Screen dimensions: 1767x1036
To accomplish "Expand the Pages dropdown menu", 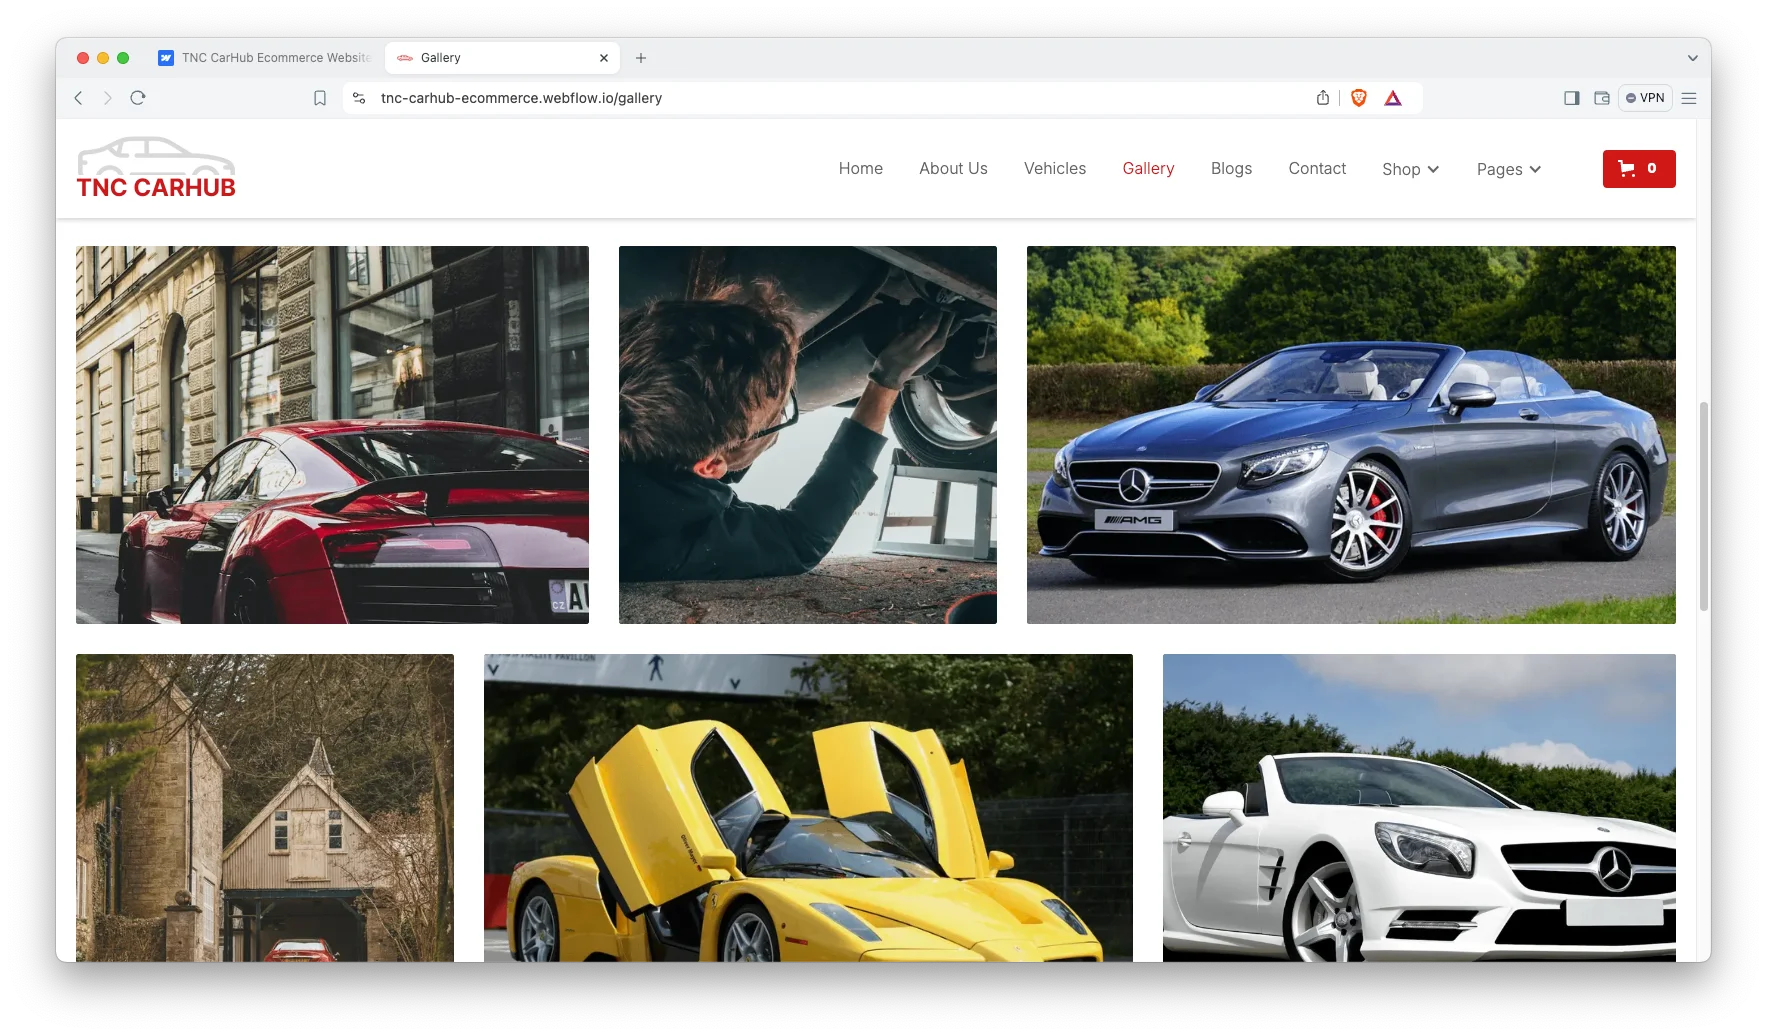I will tap(1507, 169).
